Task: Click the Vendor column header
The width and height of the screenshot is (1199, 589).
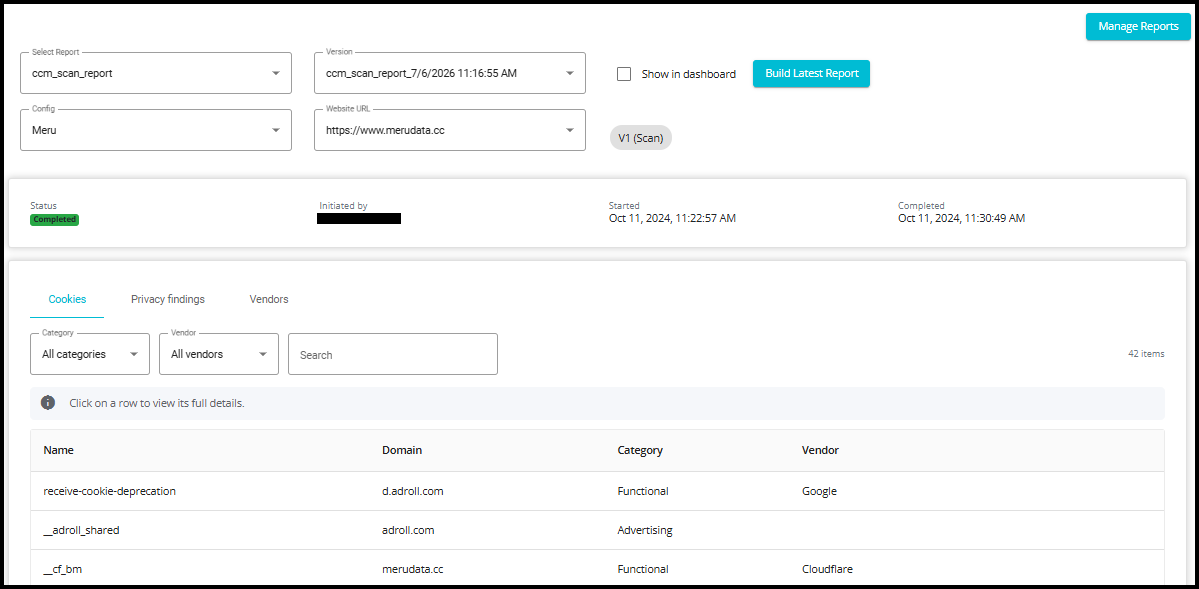Action: pyautogui.click(x=820, y=451)
